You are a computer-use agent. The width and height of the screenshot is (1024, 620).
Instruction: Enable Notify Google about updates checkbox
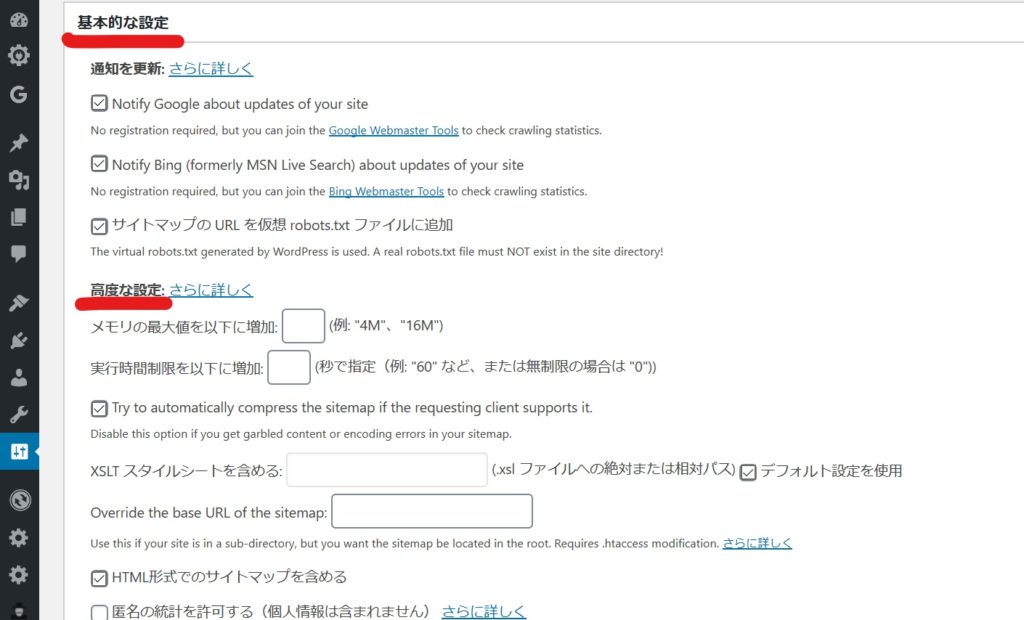tap(99, 103)
